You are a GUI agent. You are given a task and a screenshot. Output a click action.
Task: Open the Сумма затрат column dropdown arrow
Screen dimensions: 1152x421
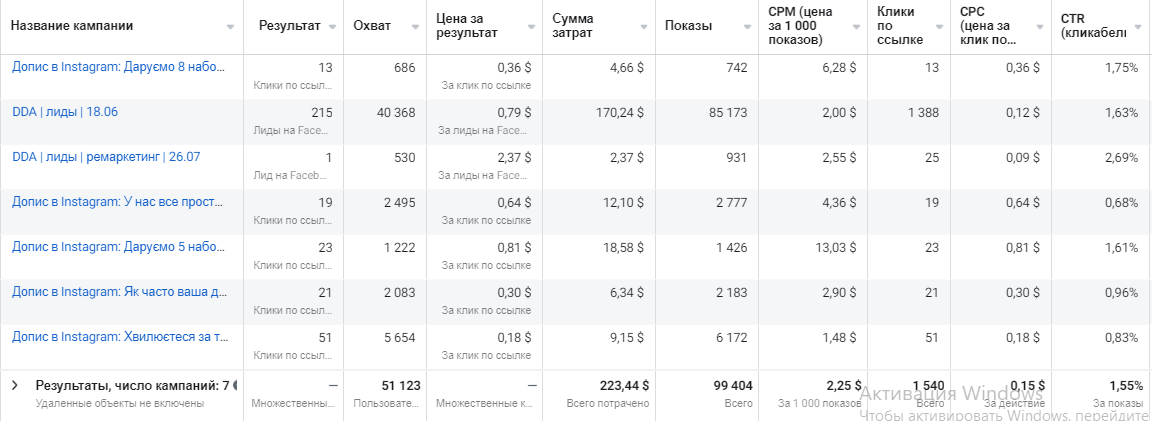(645, 27)
